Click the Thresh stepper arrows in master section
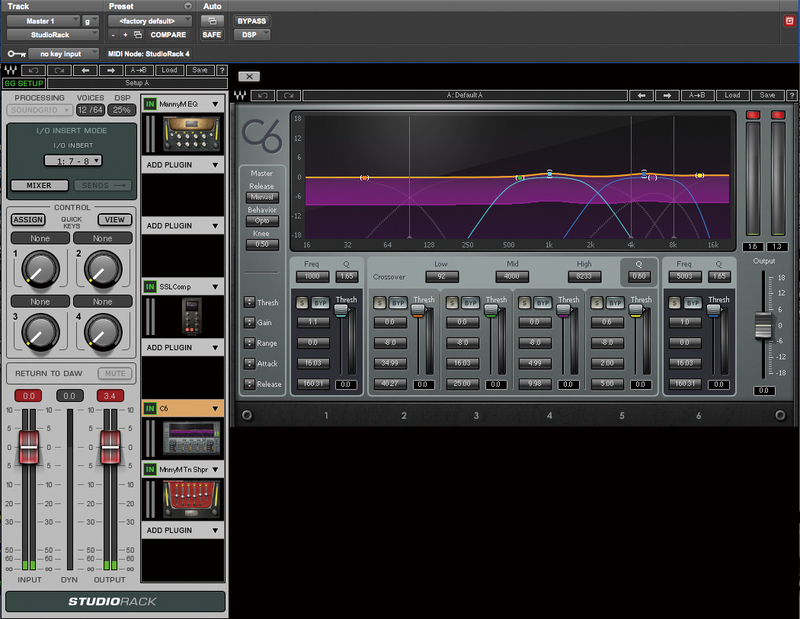 [x=249, y=302]
